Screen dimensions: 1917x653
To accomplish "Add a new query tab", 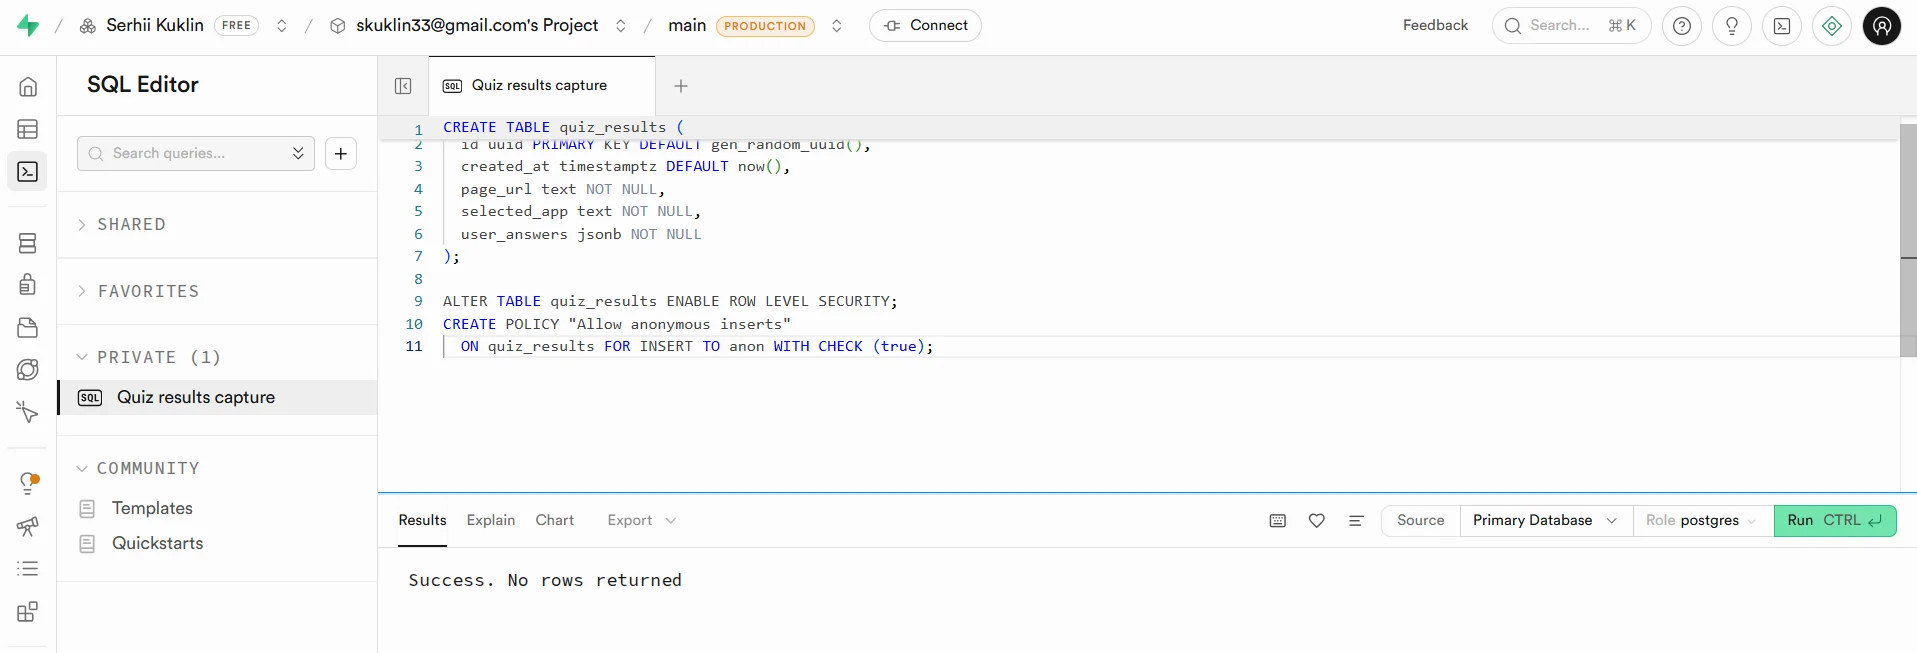I will [681, 86].
